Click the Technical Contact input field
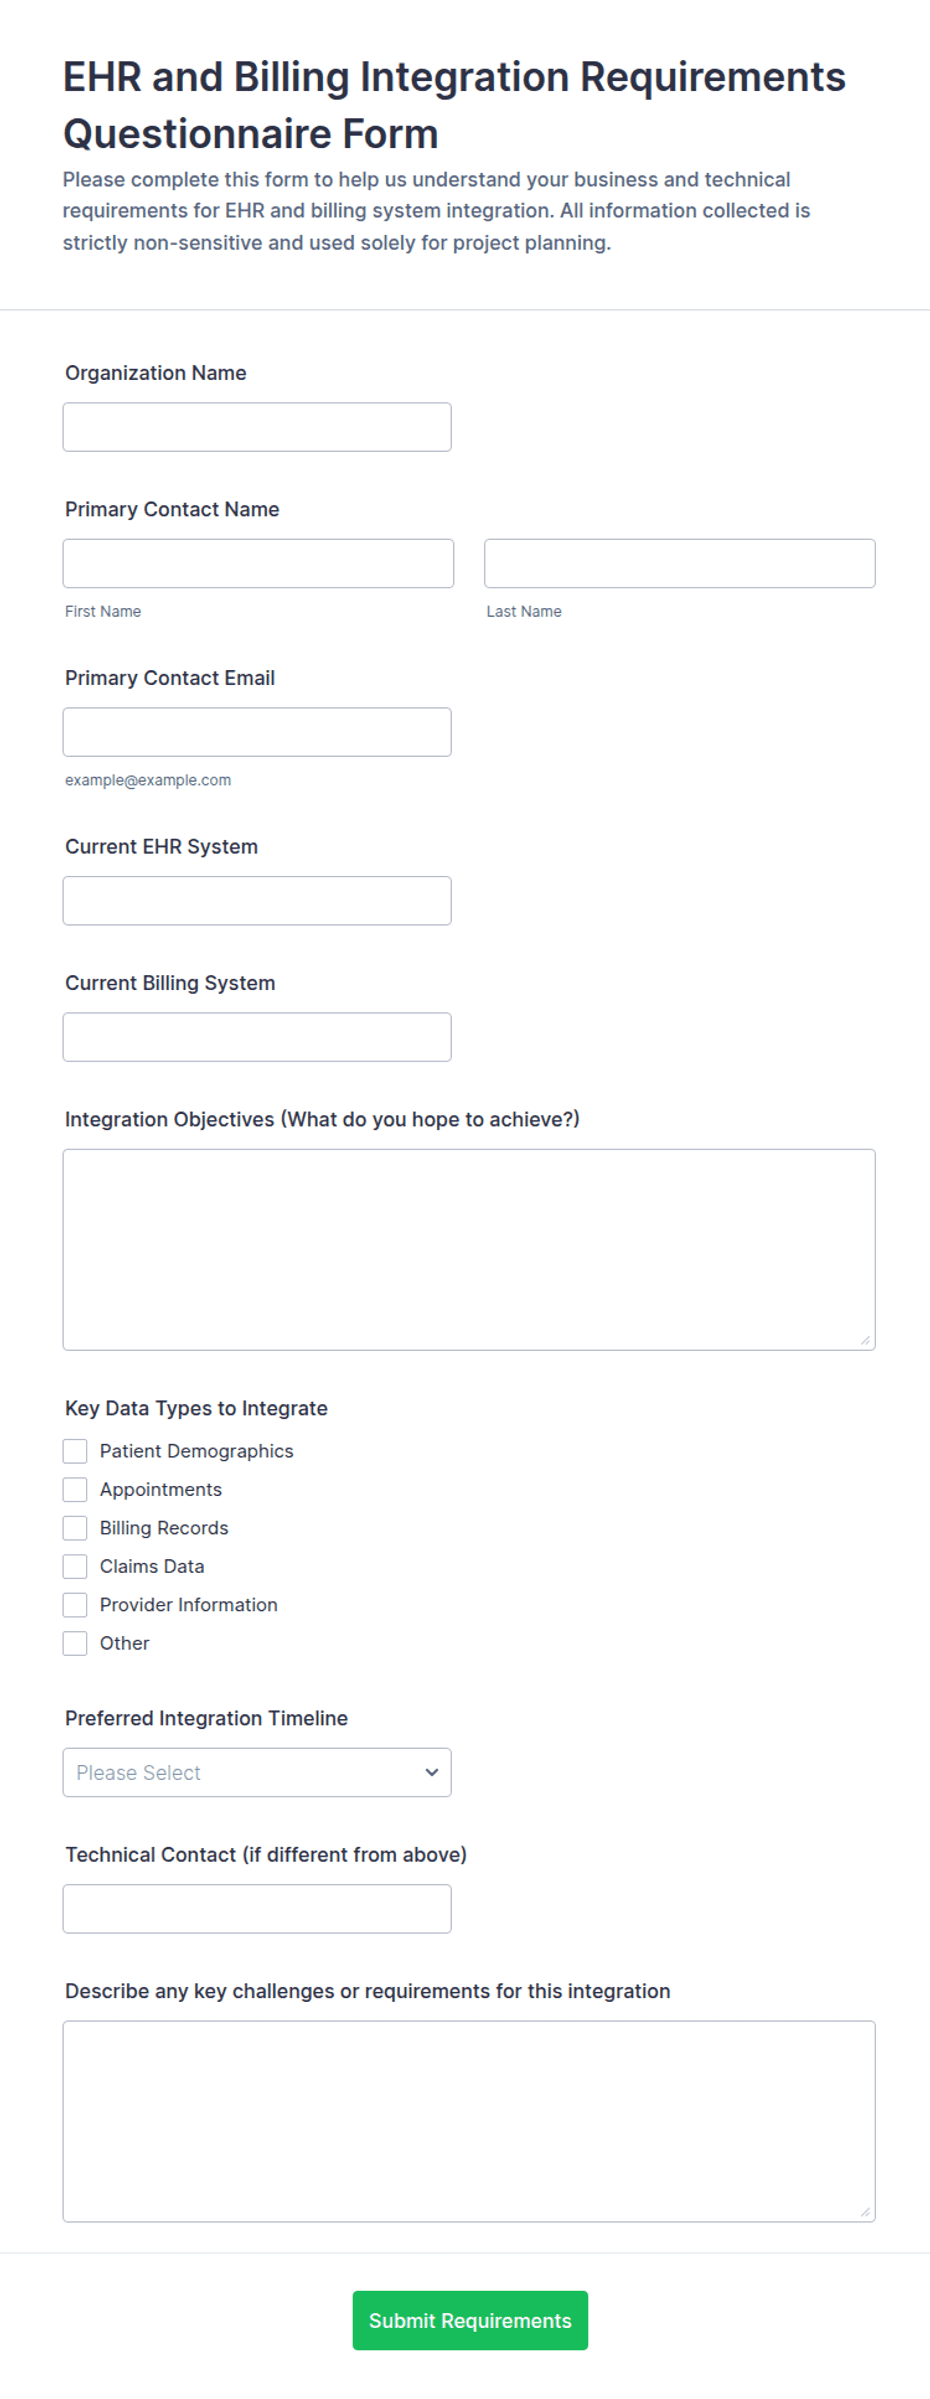 [257, 1910]
